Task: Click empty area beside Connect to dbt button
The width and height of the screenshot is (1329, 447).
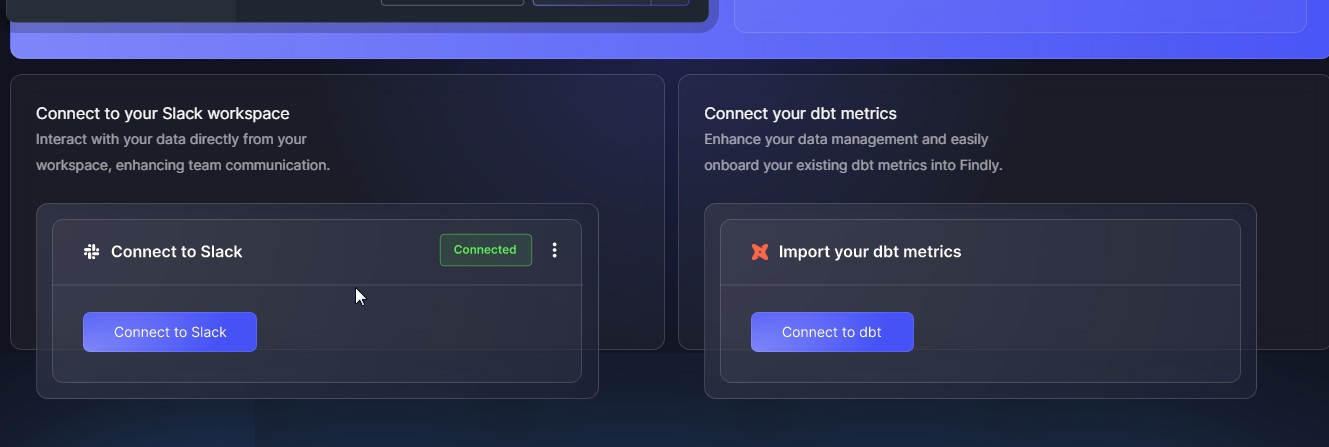Action: click(x=1070, y=332)
